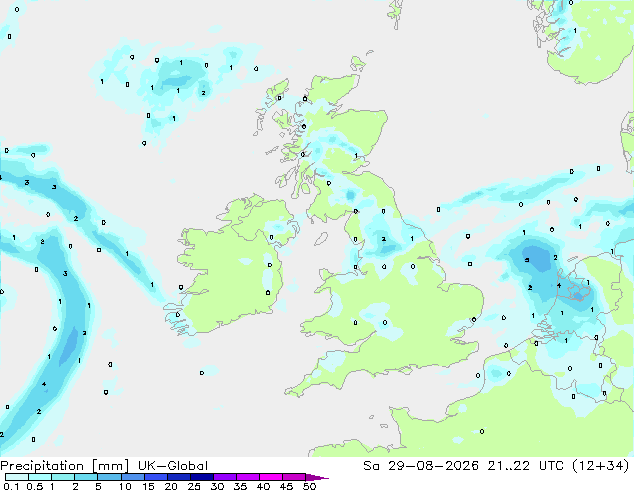Click the Precipitation [mm] title label
Screen dimensions: 634x490
click(x=65, y=466)
